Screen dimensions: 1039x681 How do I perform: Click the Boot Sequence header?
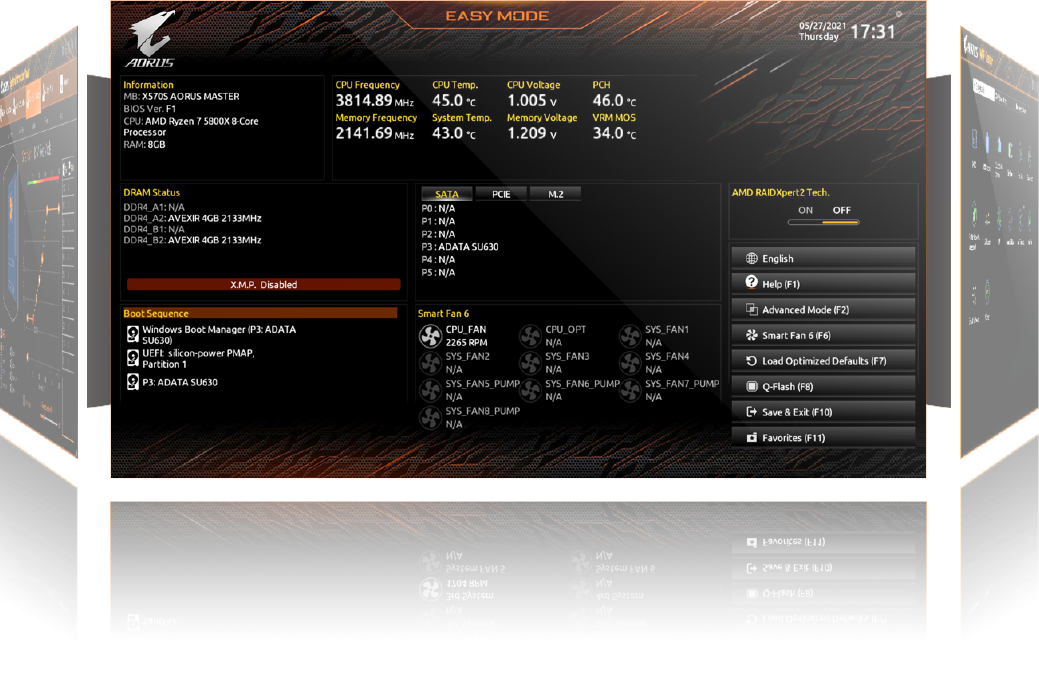(260, 313)
